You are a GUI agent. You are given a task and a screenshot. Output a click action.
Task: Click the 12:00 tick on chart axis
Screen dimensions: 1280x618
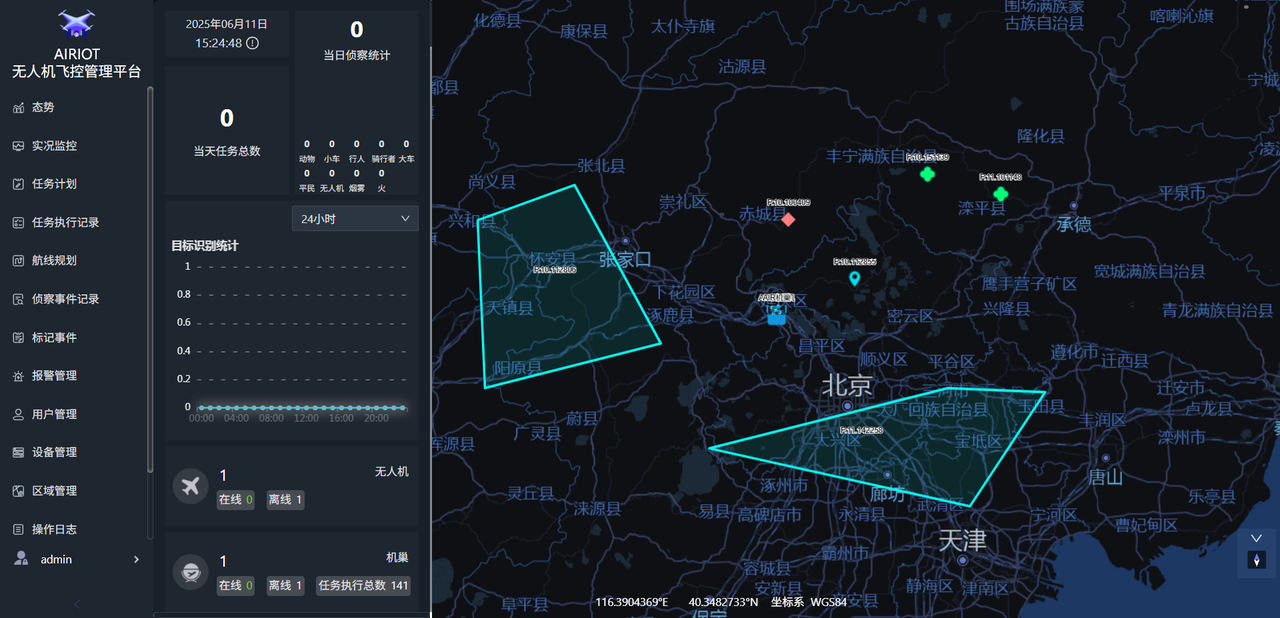coord(306,419)
